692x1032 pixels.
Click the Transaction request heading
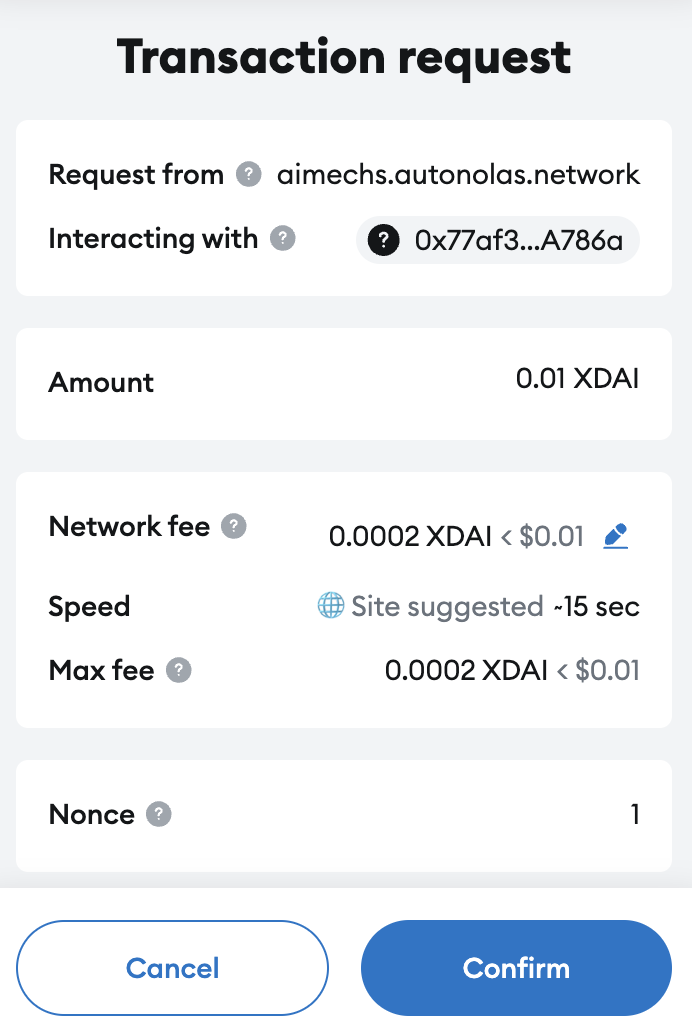tap(344, 58)
